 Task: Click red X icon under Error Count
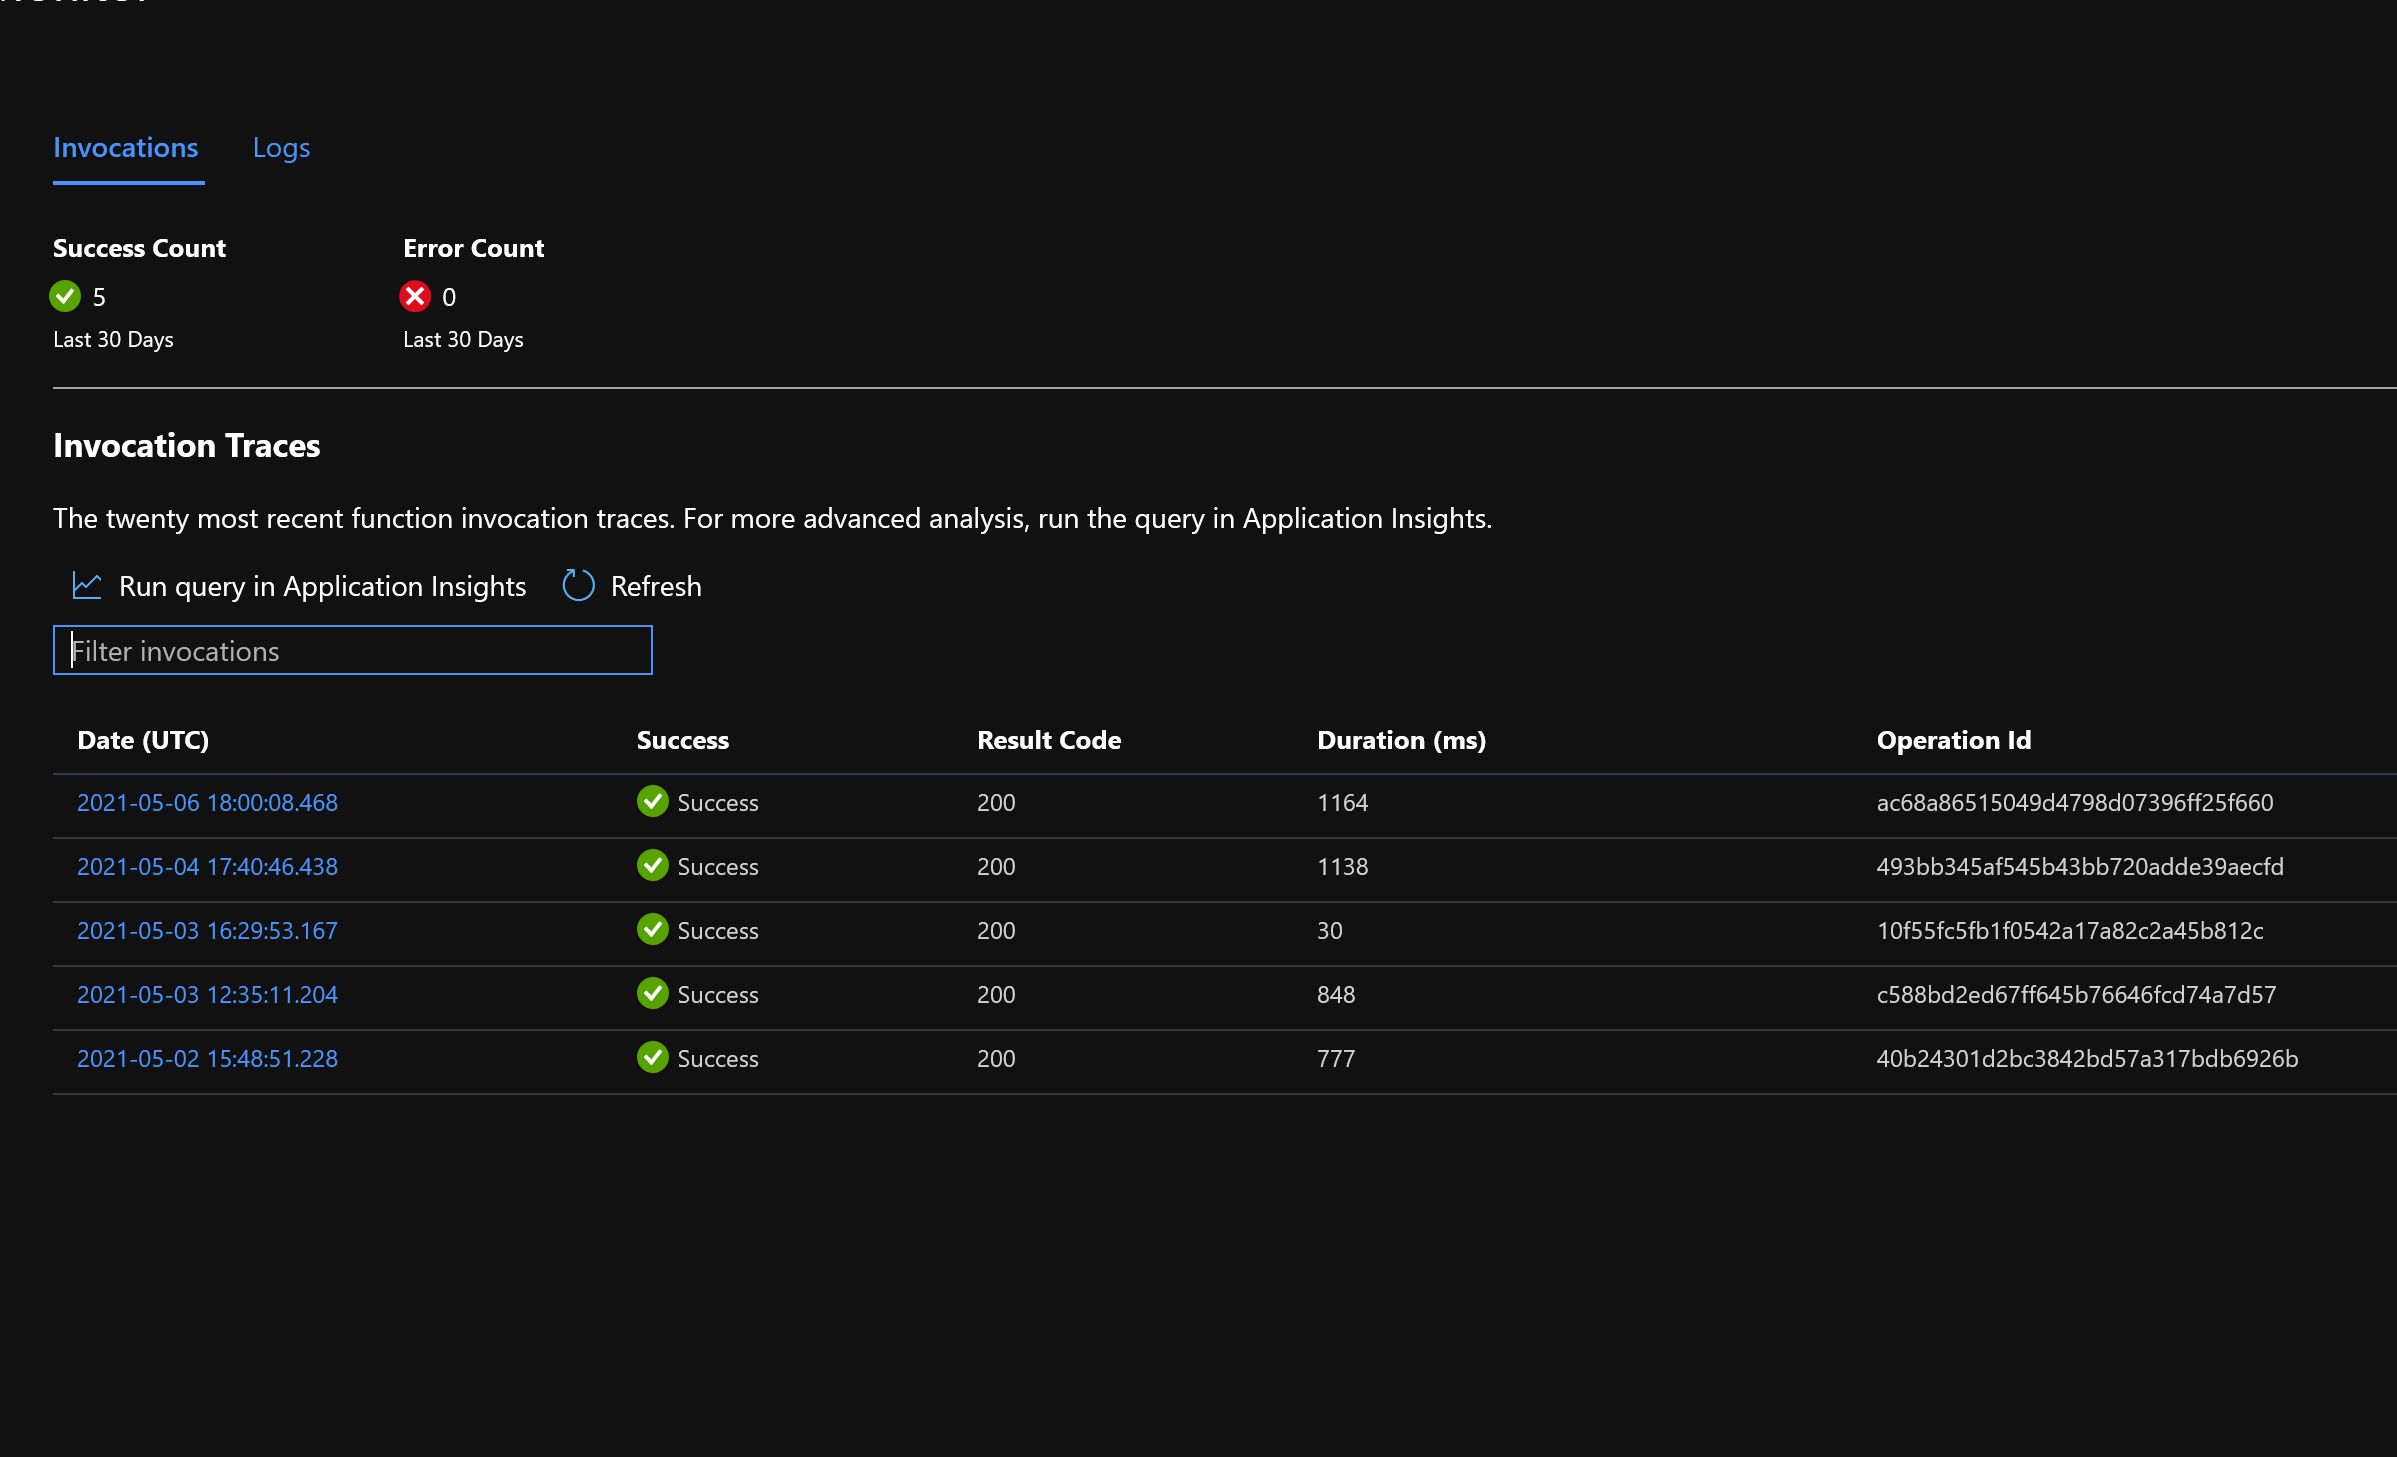(415, 296)
